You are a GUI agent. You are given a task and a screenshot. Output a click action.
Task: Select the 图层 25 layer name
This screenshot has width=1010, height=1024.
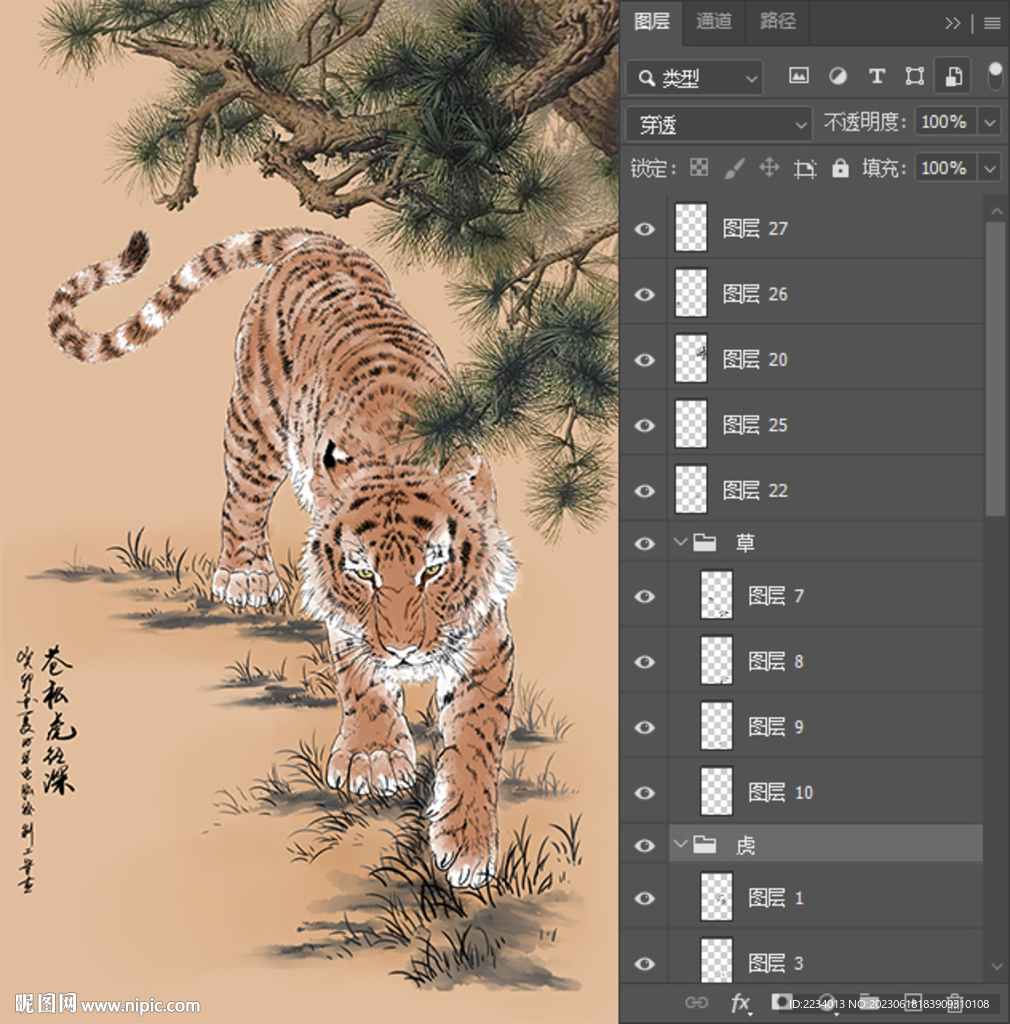(755, 425)
